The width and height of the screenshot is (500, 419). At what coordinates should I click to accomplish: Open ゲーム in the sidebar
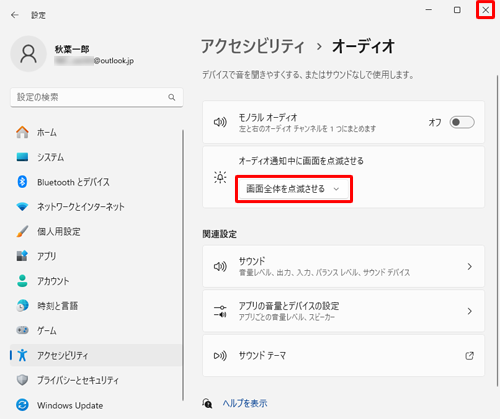click(96, 330)
